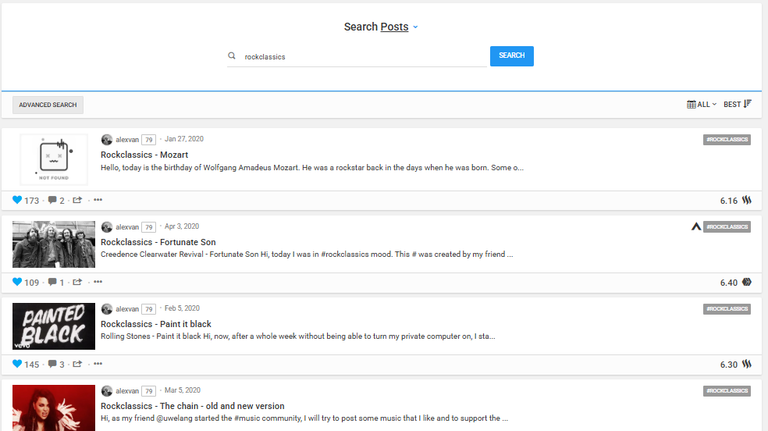This screenshot has width=768, height=431.
Task: Reblog the Fortunate Son post share icon
Action: [77, 282]
